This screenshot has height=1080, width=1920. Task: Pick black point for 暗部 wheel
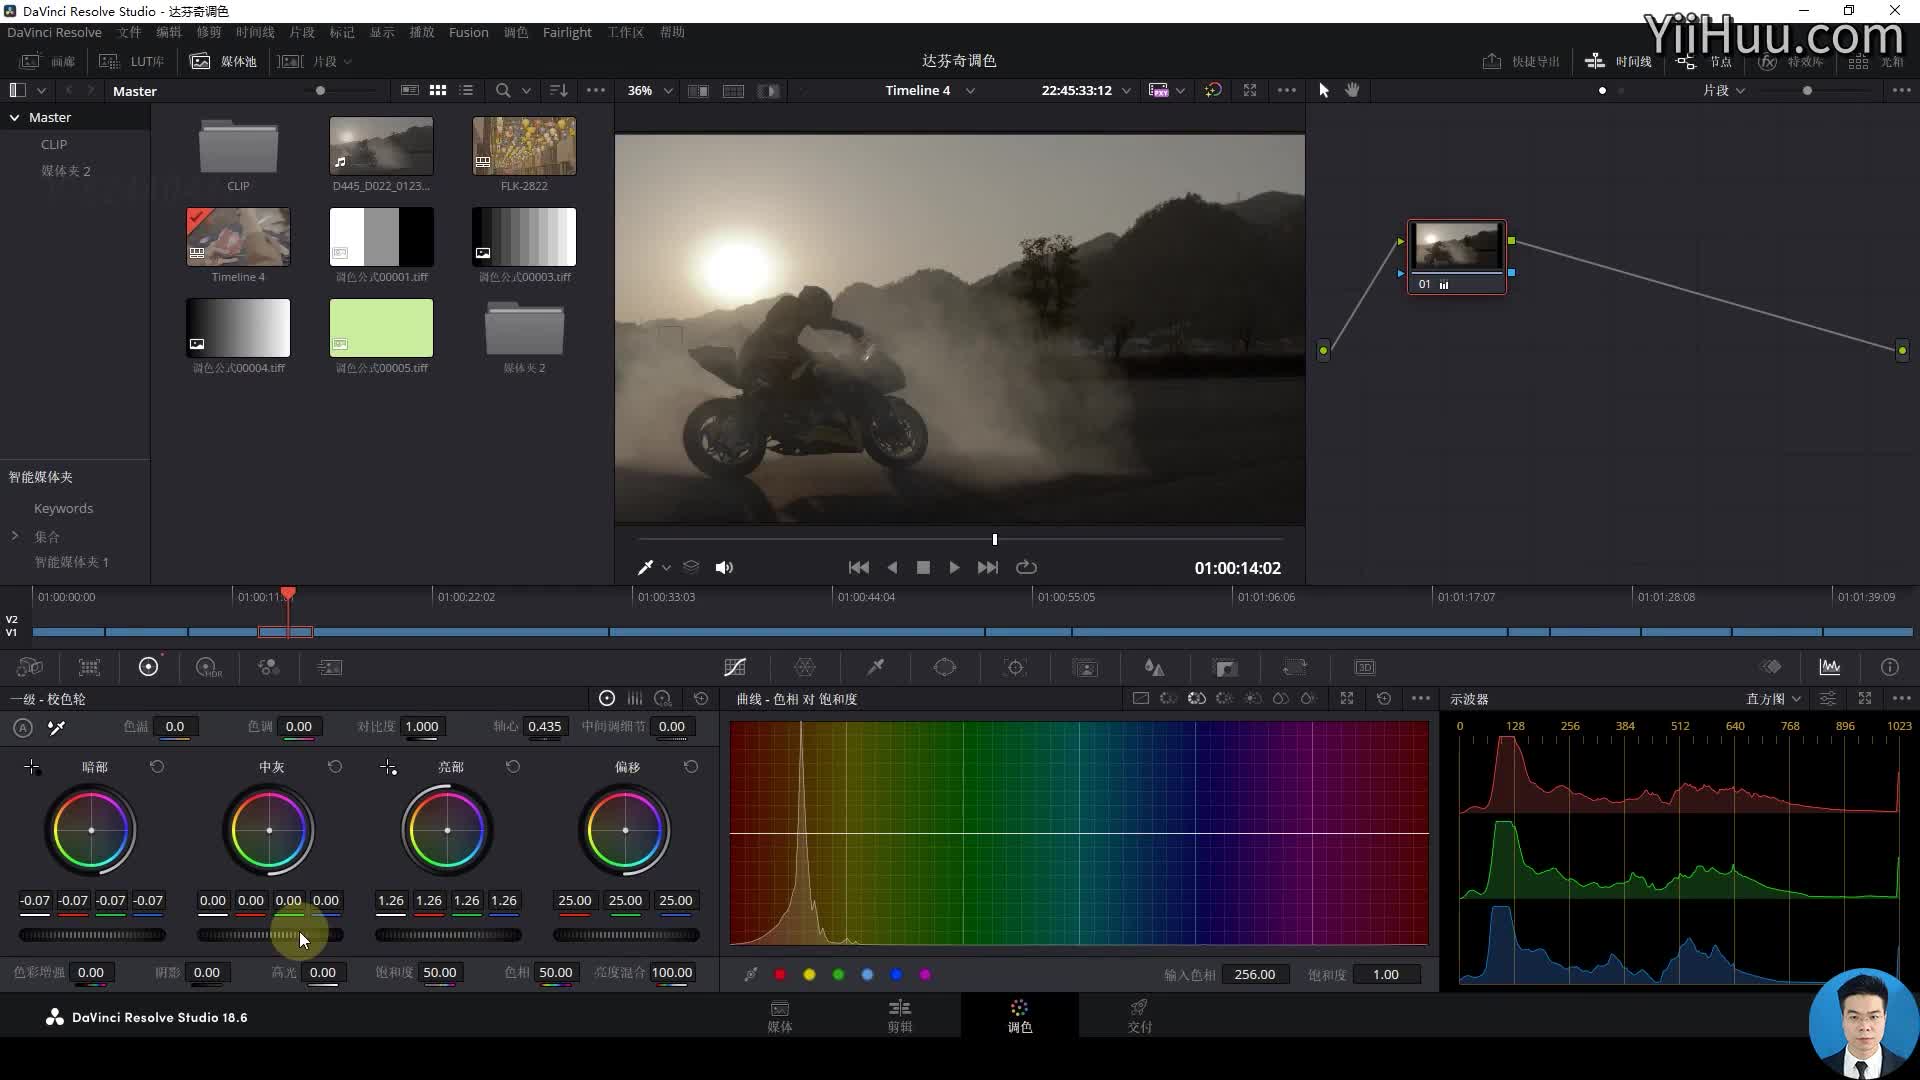32,767
